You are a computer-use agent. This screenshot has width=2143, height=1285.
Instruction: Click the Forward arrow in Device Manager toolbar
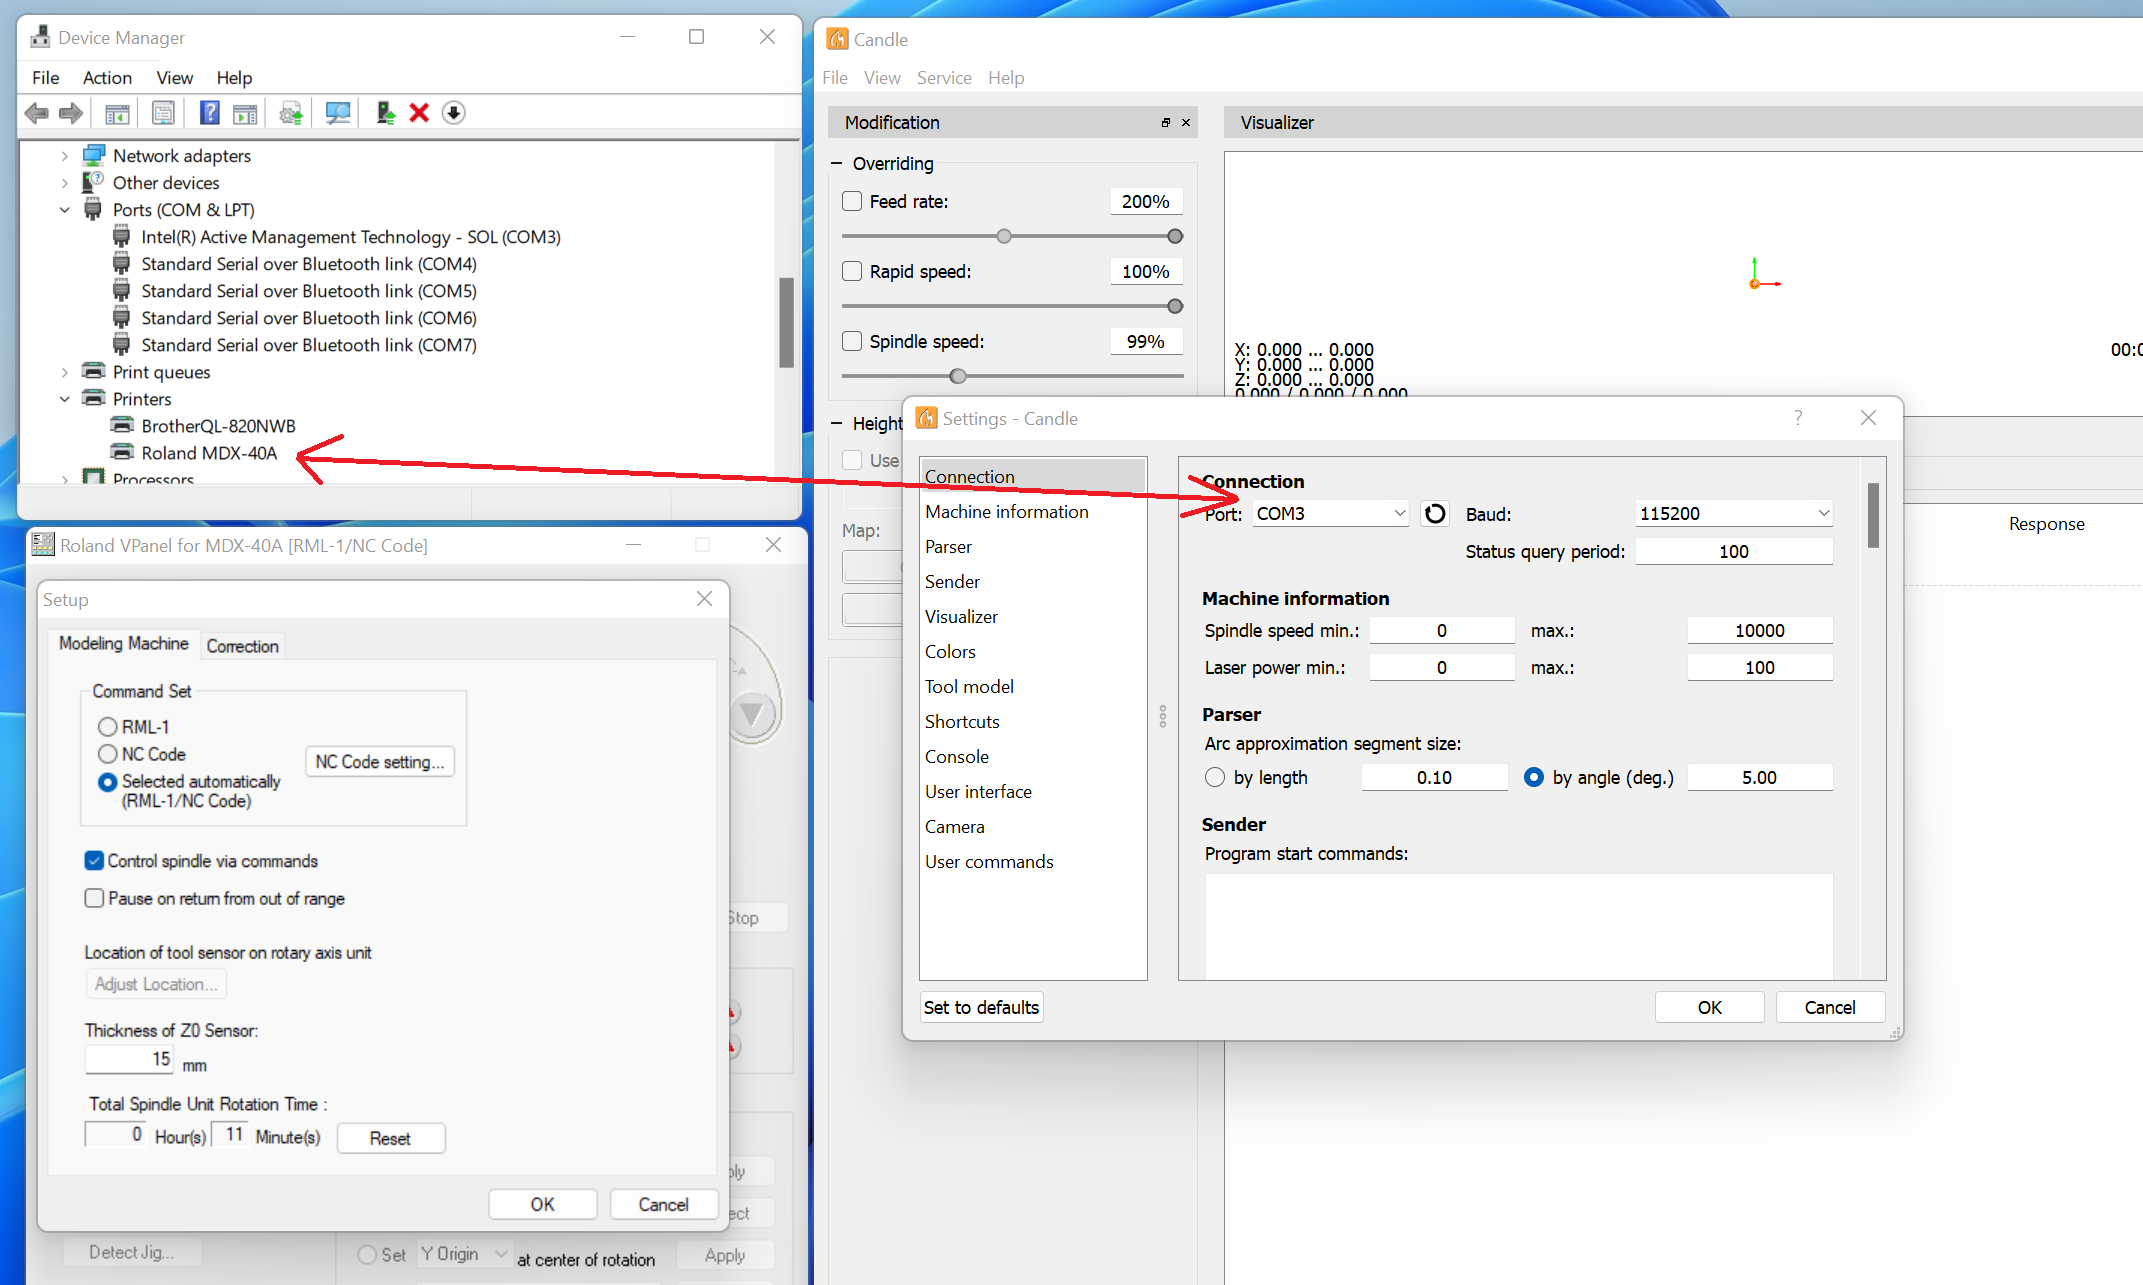[71, 113]
